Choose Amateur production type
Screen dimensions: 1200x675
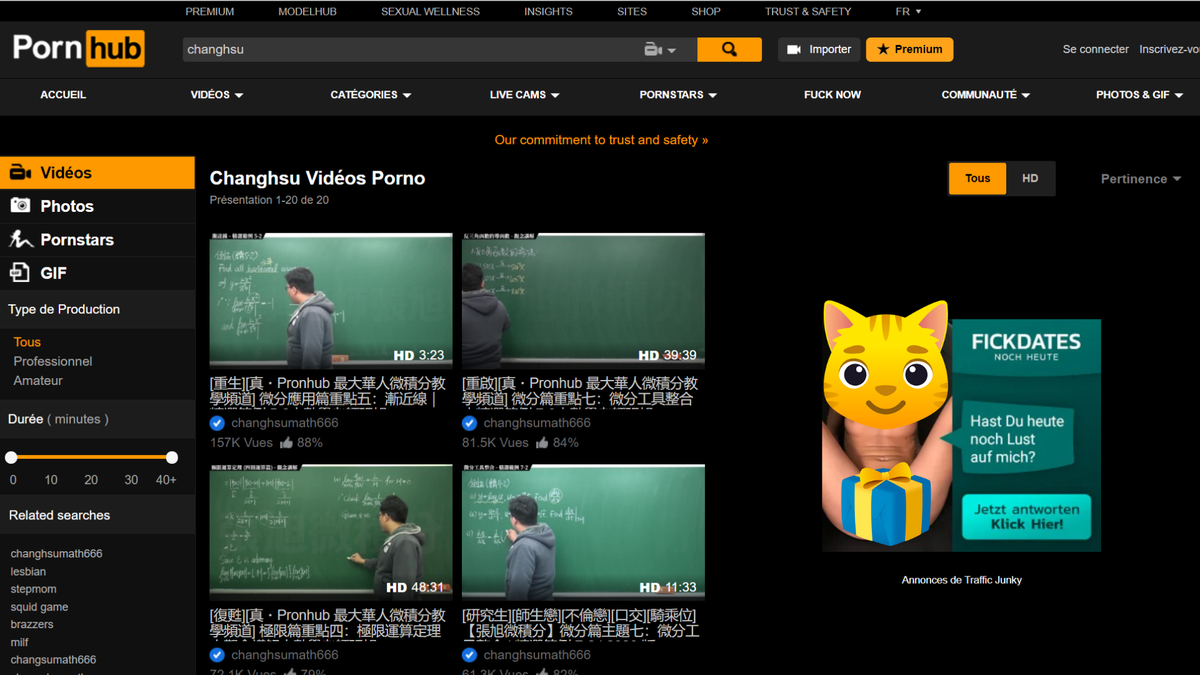click(x=38, y=381)
